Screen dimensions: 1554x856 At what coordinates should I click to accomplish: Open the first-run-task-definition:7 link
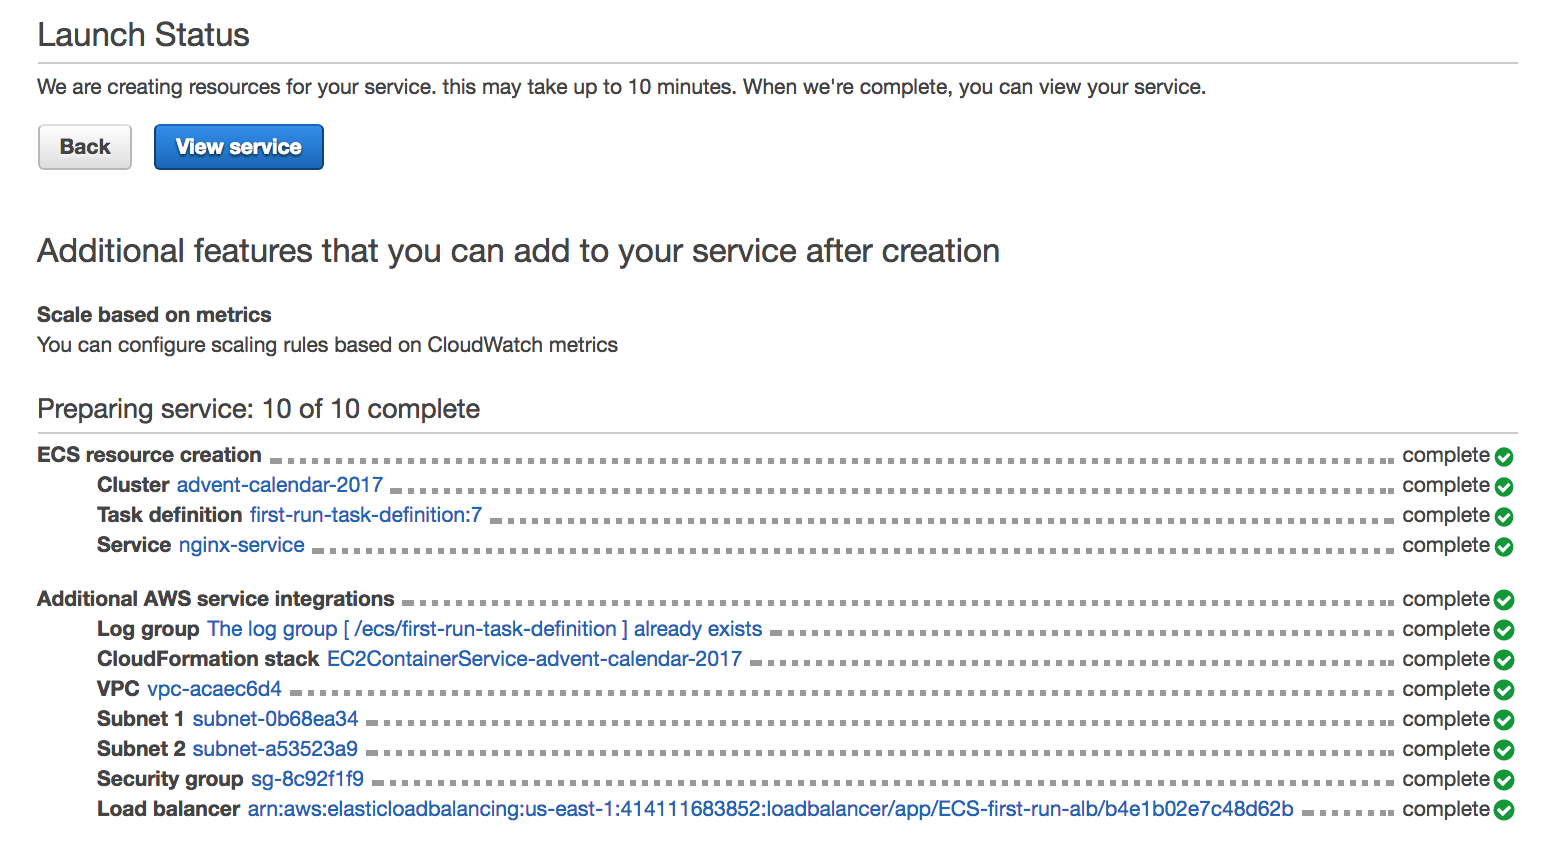point(366,515)
